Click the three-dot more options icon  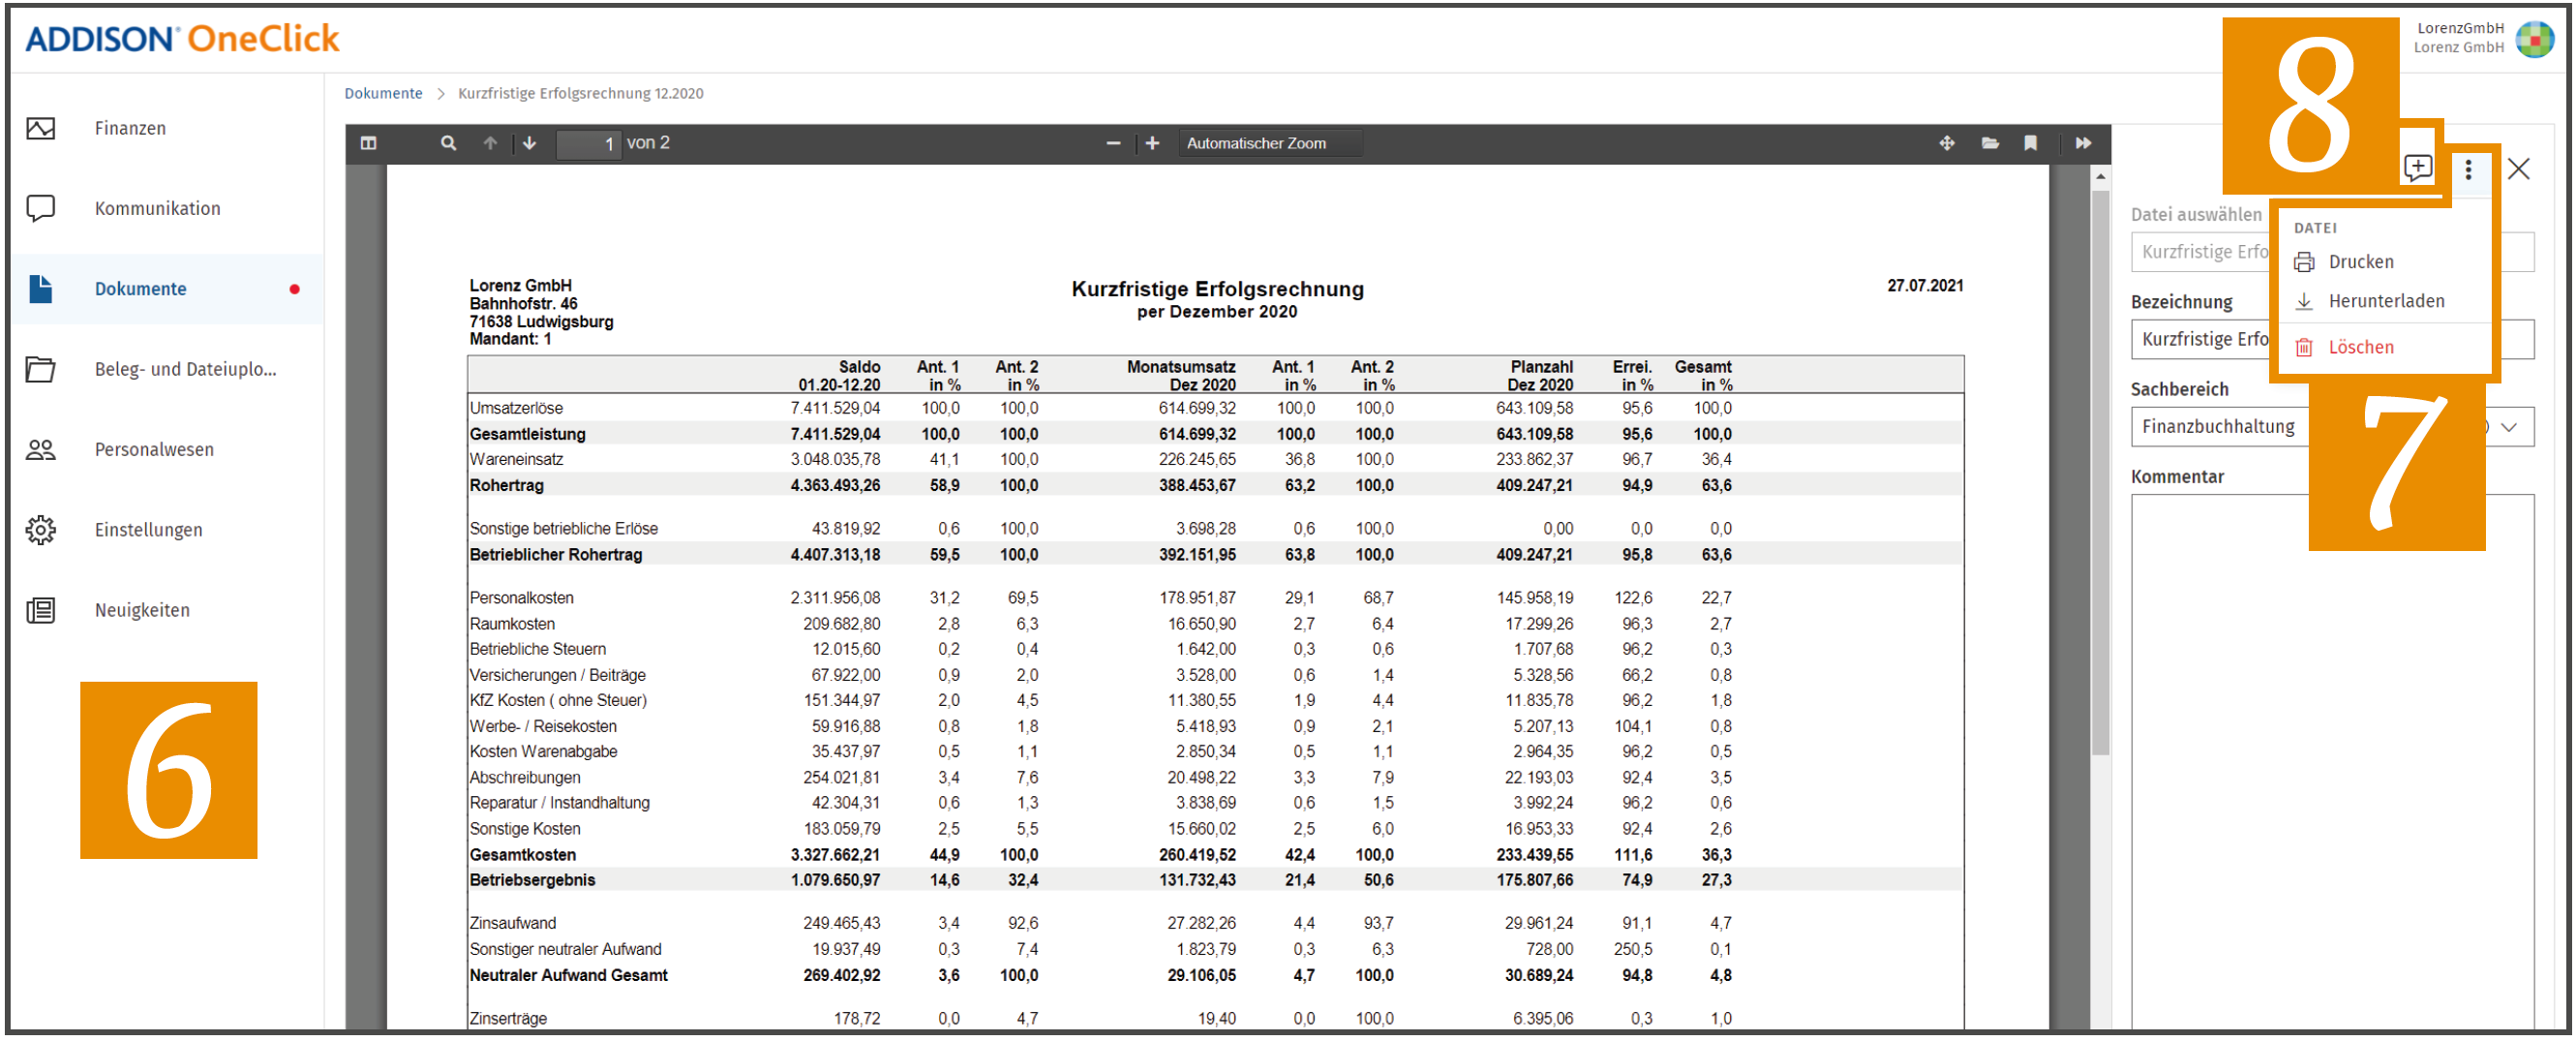(x=2468, y=169)
